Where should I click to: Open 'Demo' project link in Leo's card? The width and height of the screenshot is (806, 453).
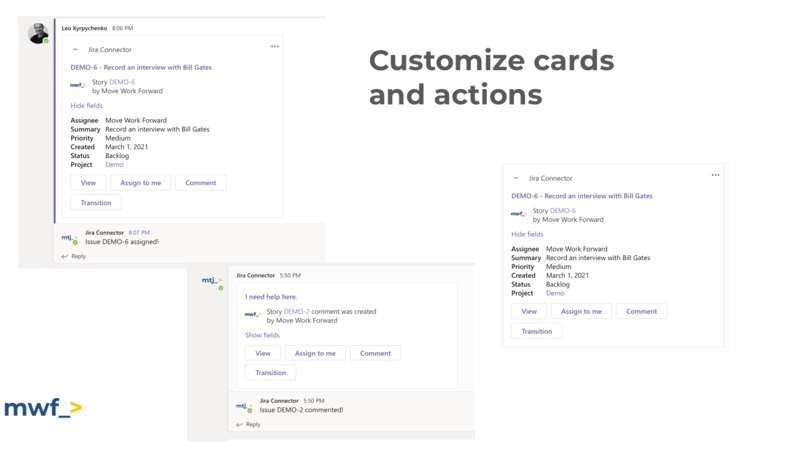coord(114,165)
